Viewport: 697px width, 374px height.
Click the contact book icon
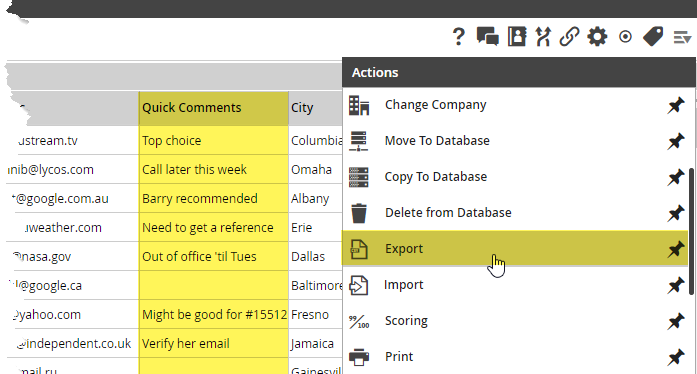point(517,36)
